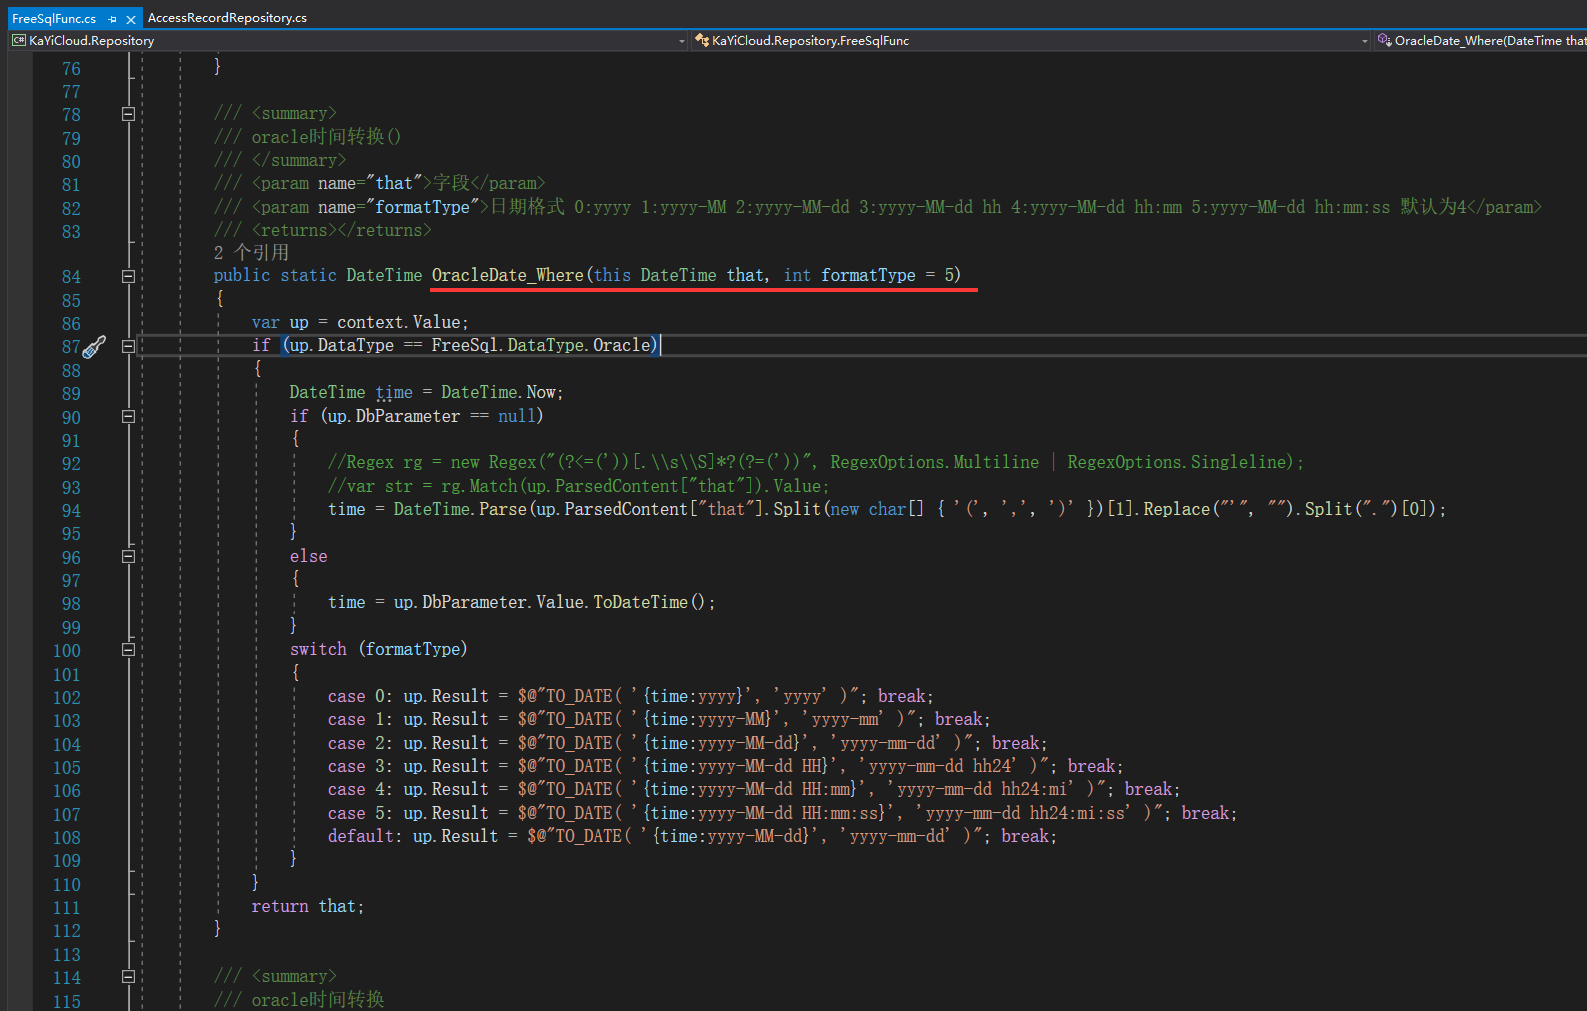Switch to the AccessRecordRepository.cs tab

pyautogui.click(x=227, y=18)
